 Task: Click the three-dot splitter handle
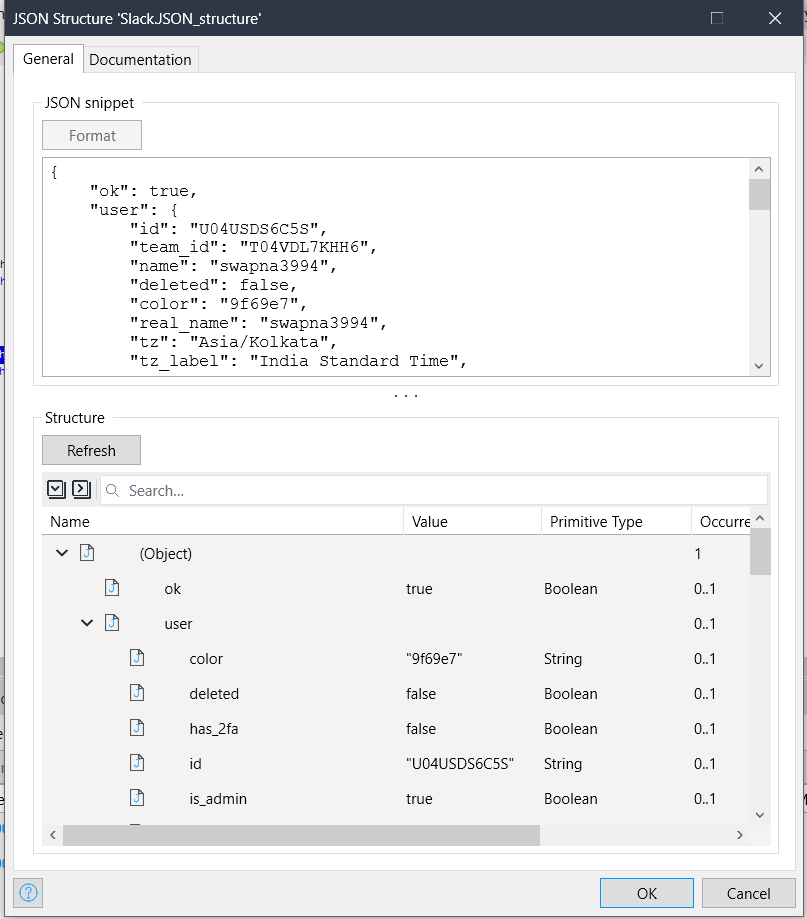click(x=406, y=396)
